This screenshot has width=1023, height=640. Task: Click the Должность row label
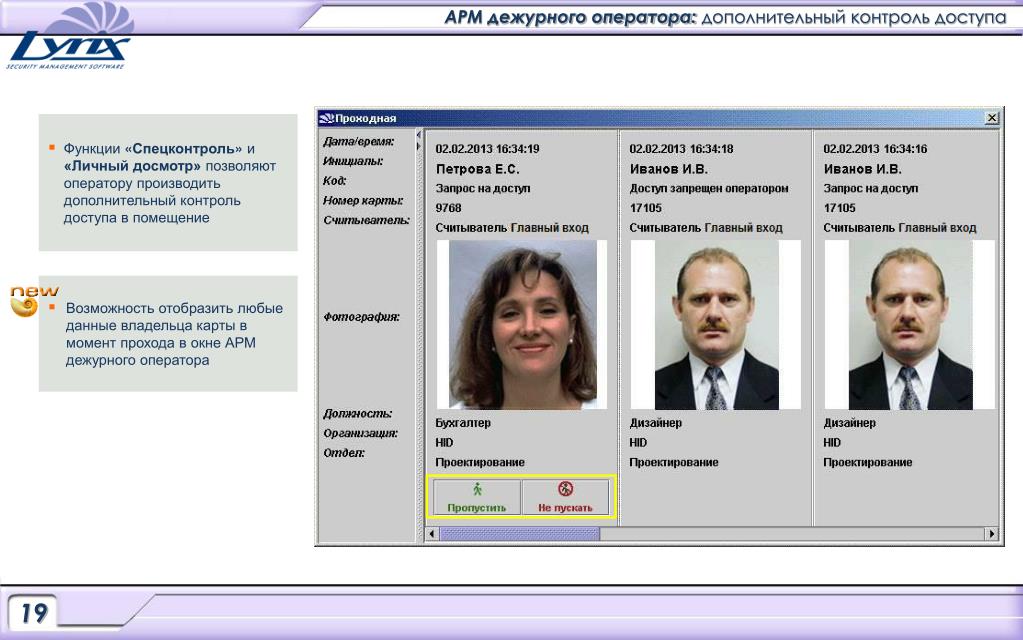[358, 414]
